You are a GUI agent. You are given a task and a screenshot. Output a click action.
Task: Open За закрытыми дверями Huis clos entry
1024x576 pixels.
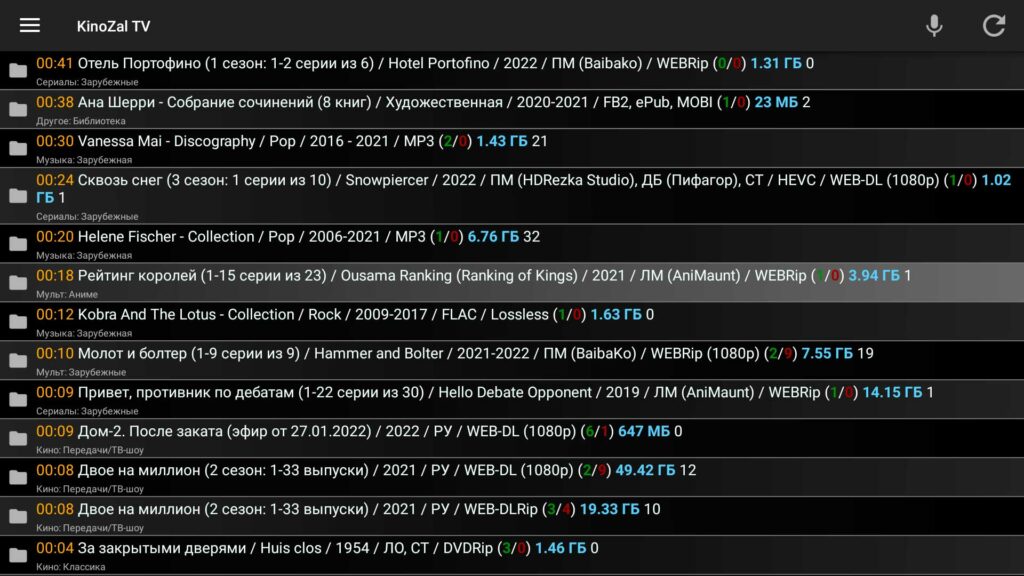pos(512,555)
